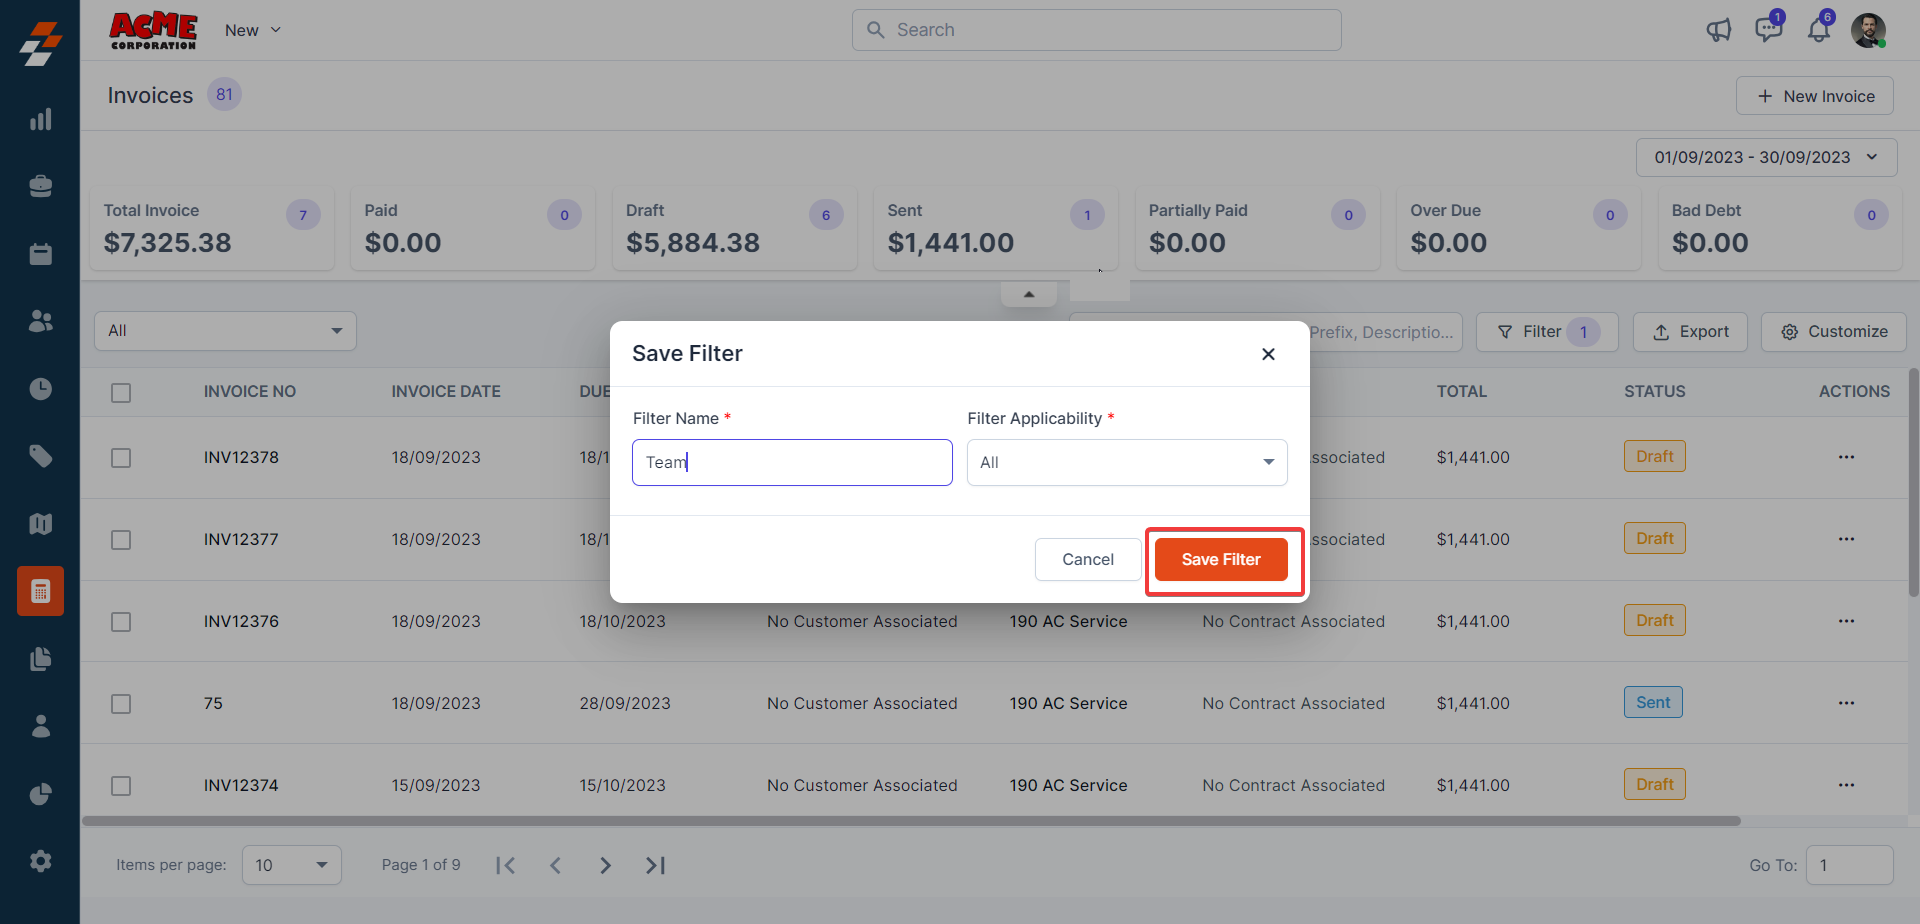The image size is (1920, 924).
Task: Open the date range 01/09/2023 - 30/09/2023 dropdown
Action: [1766, 157]
